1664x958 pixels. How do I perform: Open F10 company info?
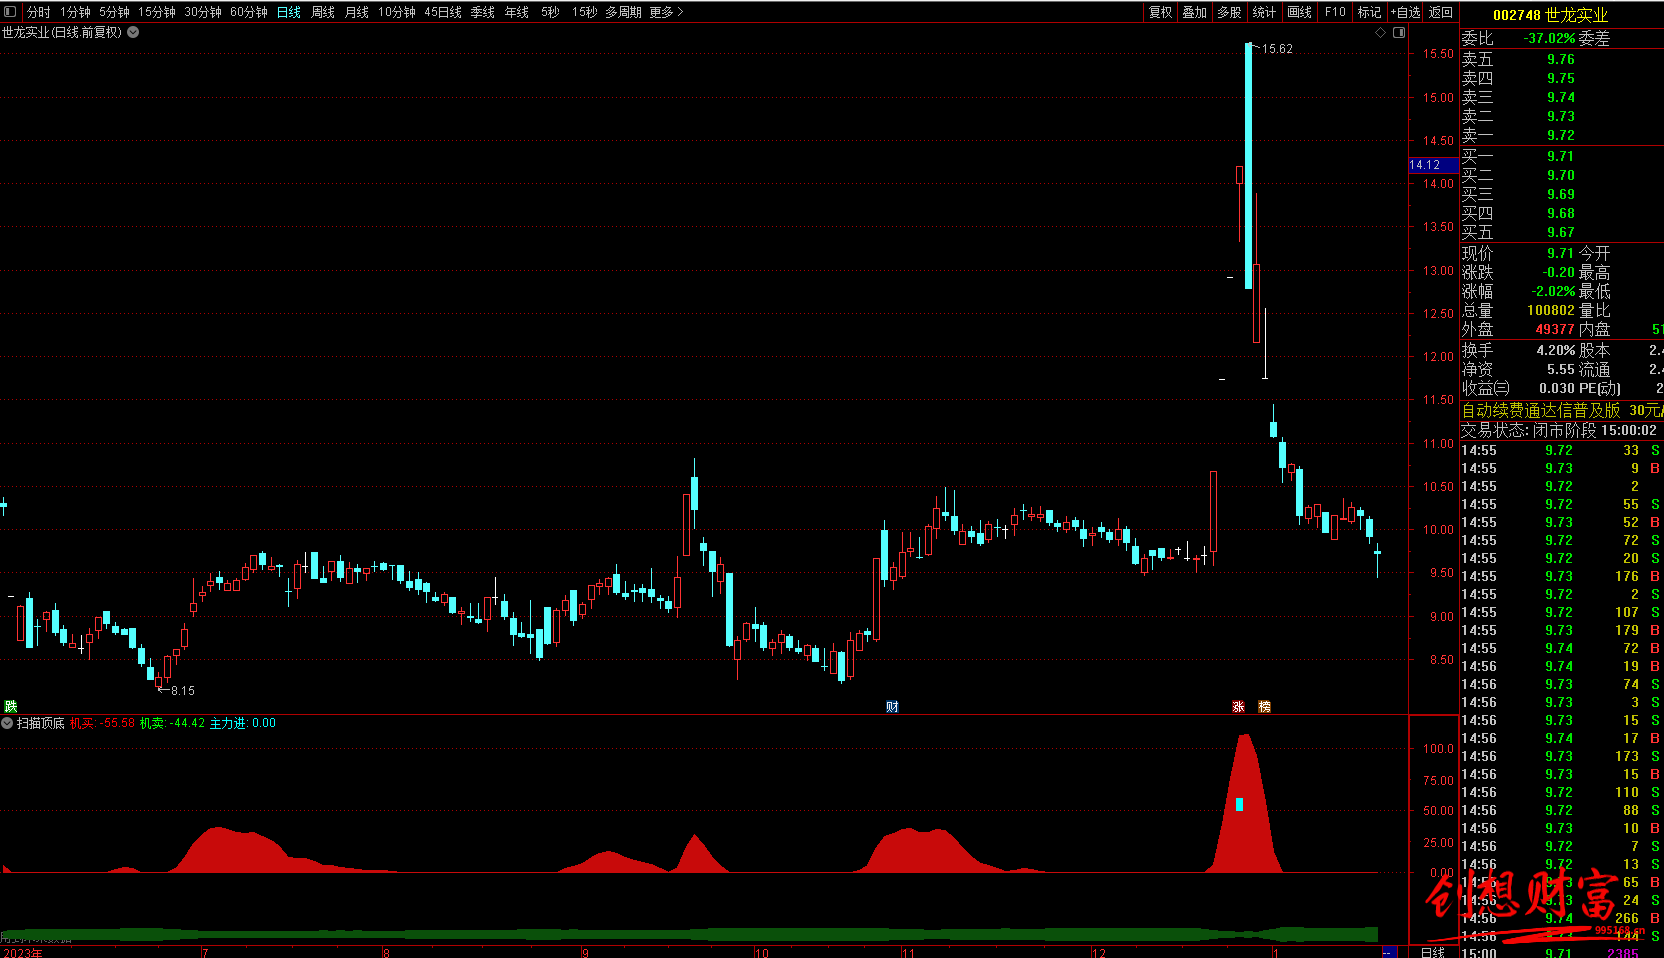click(1336, 12)
